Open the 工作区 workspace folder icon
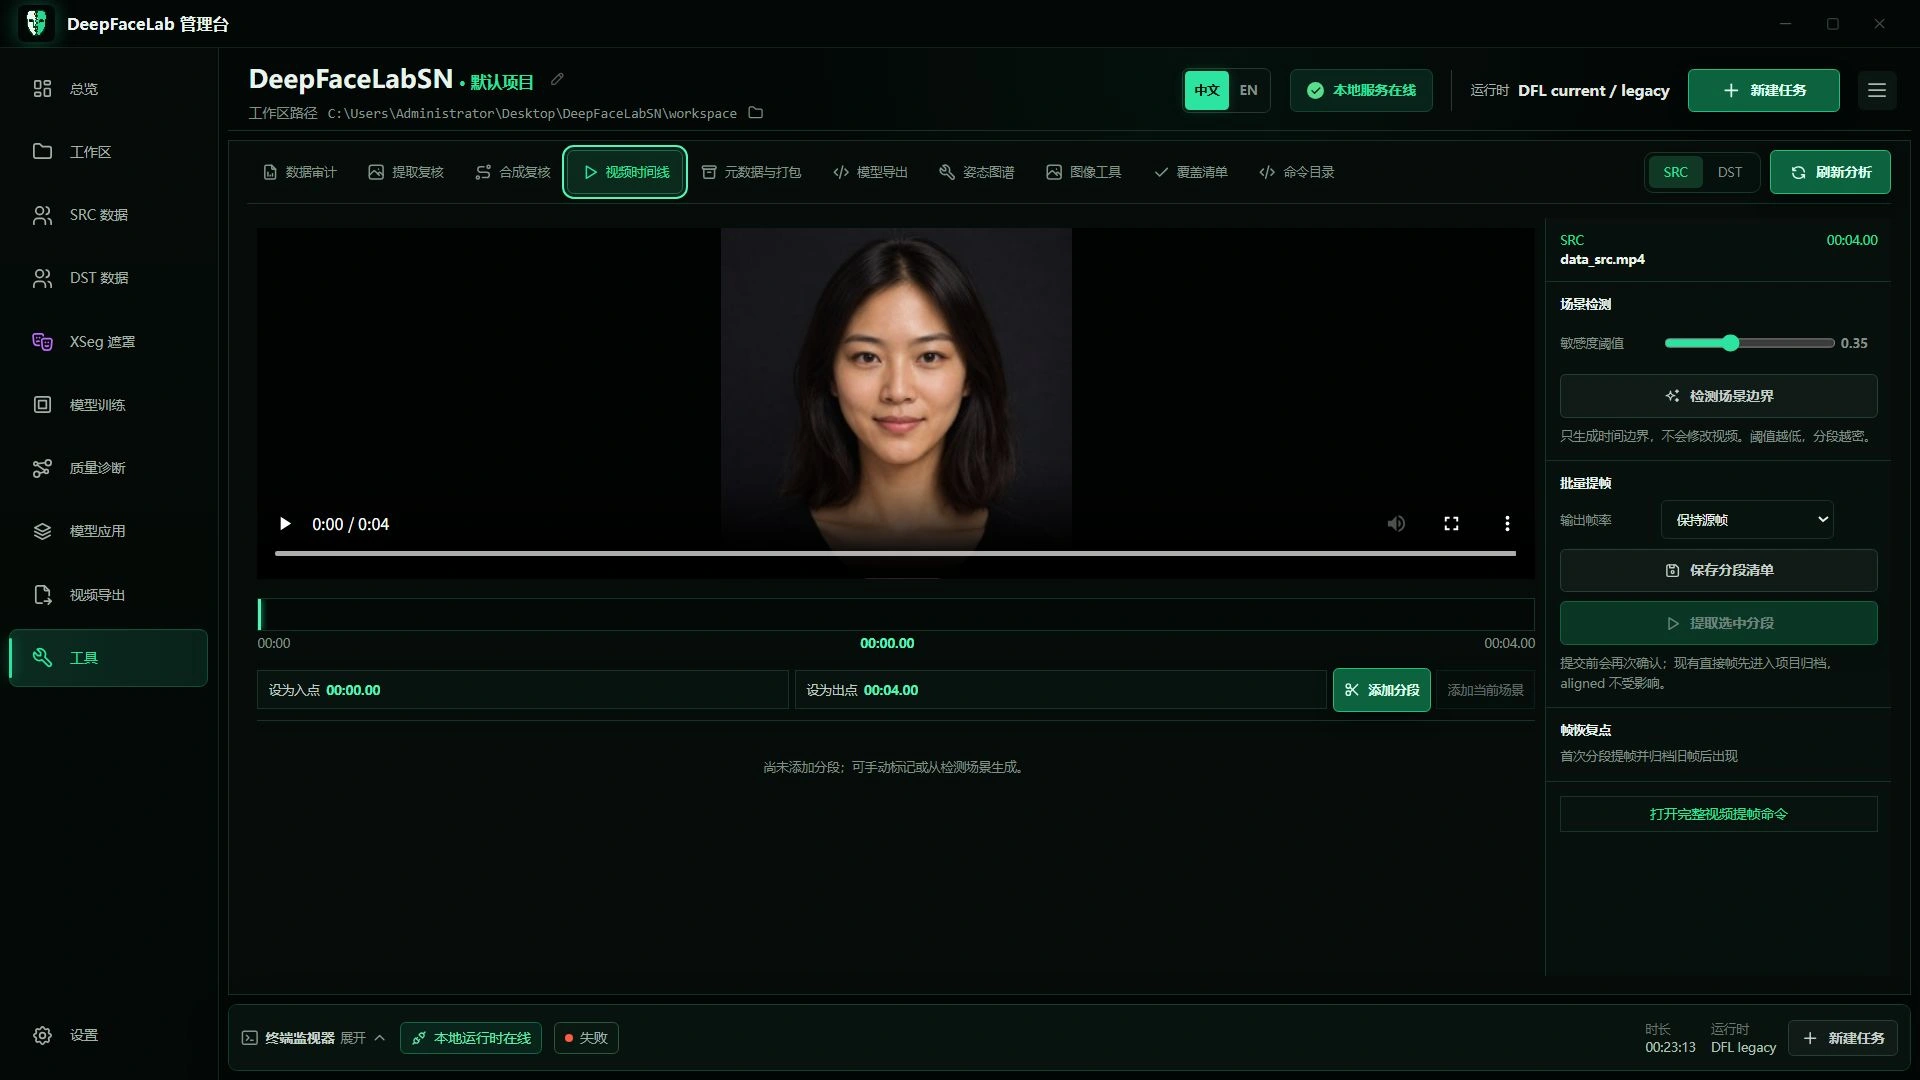The height and width of the screenshot is (1080, 1920). click(x=42, y=151)
